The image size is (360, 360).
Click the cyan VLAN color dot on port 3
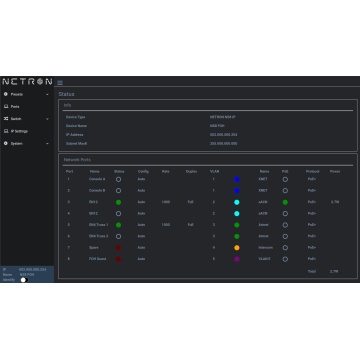click(x=237, y=202)
